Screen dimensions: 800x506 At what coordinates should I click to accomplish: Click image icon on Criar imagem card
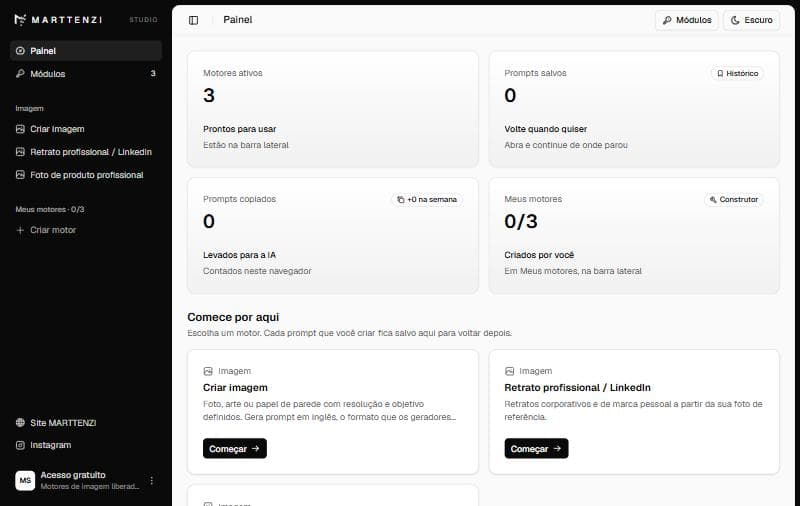pyautogui.click(x=208, y=371)
